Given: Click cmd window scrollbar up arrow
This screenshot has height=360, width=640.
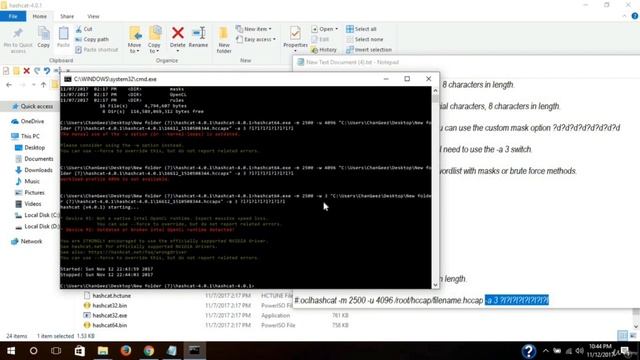Looking at the screenshot, I should pos(435,90).
